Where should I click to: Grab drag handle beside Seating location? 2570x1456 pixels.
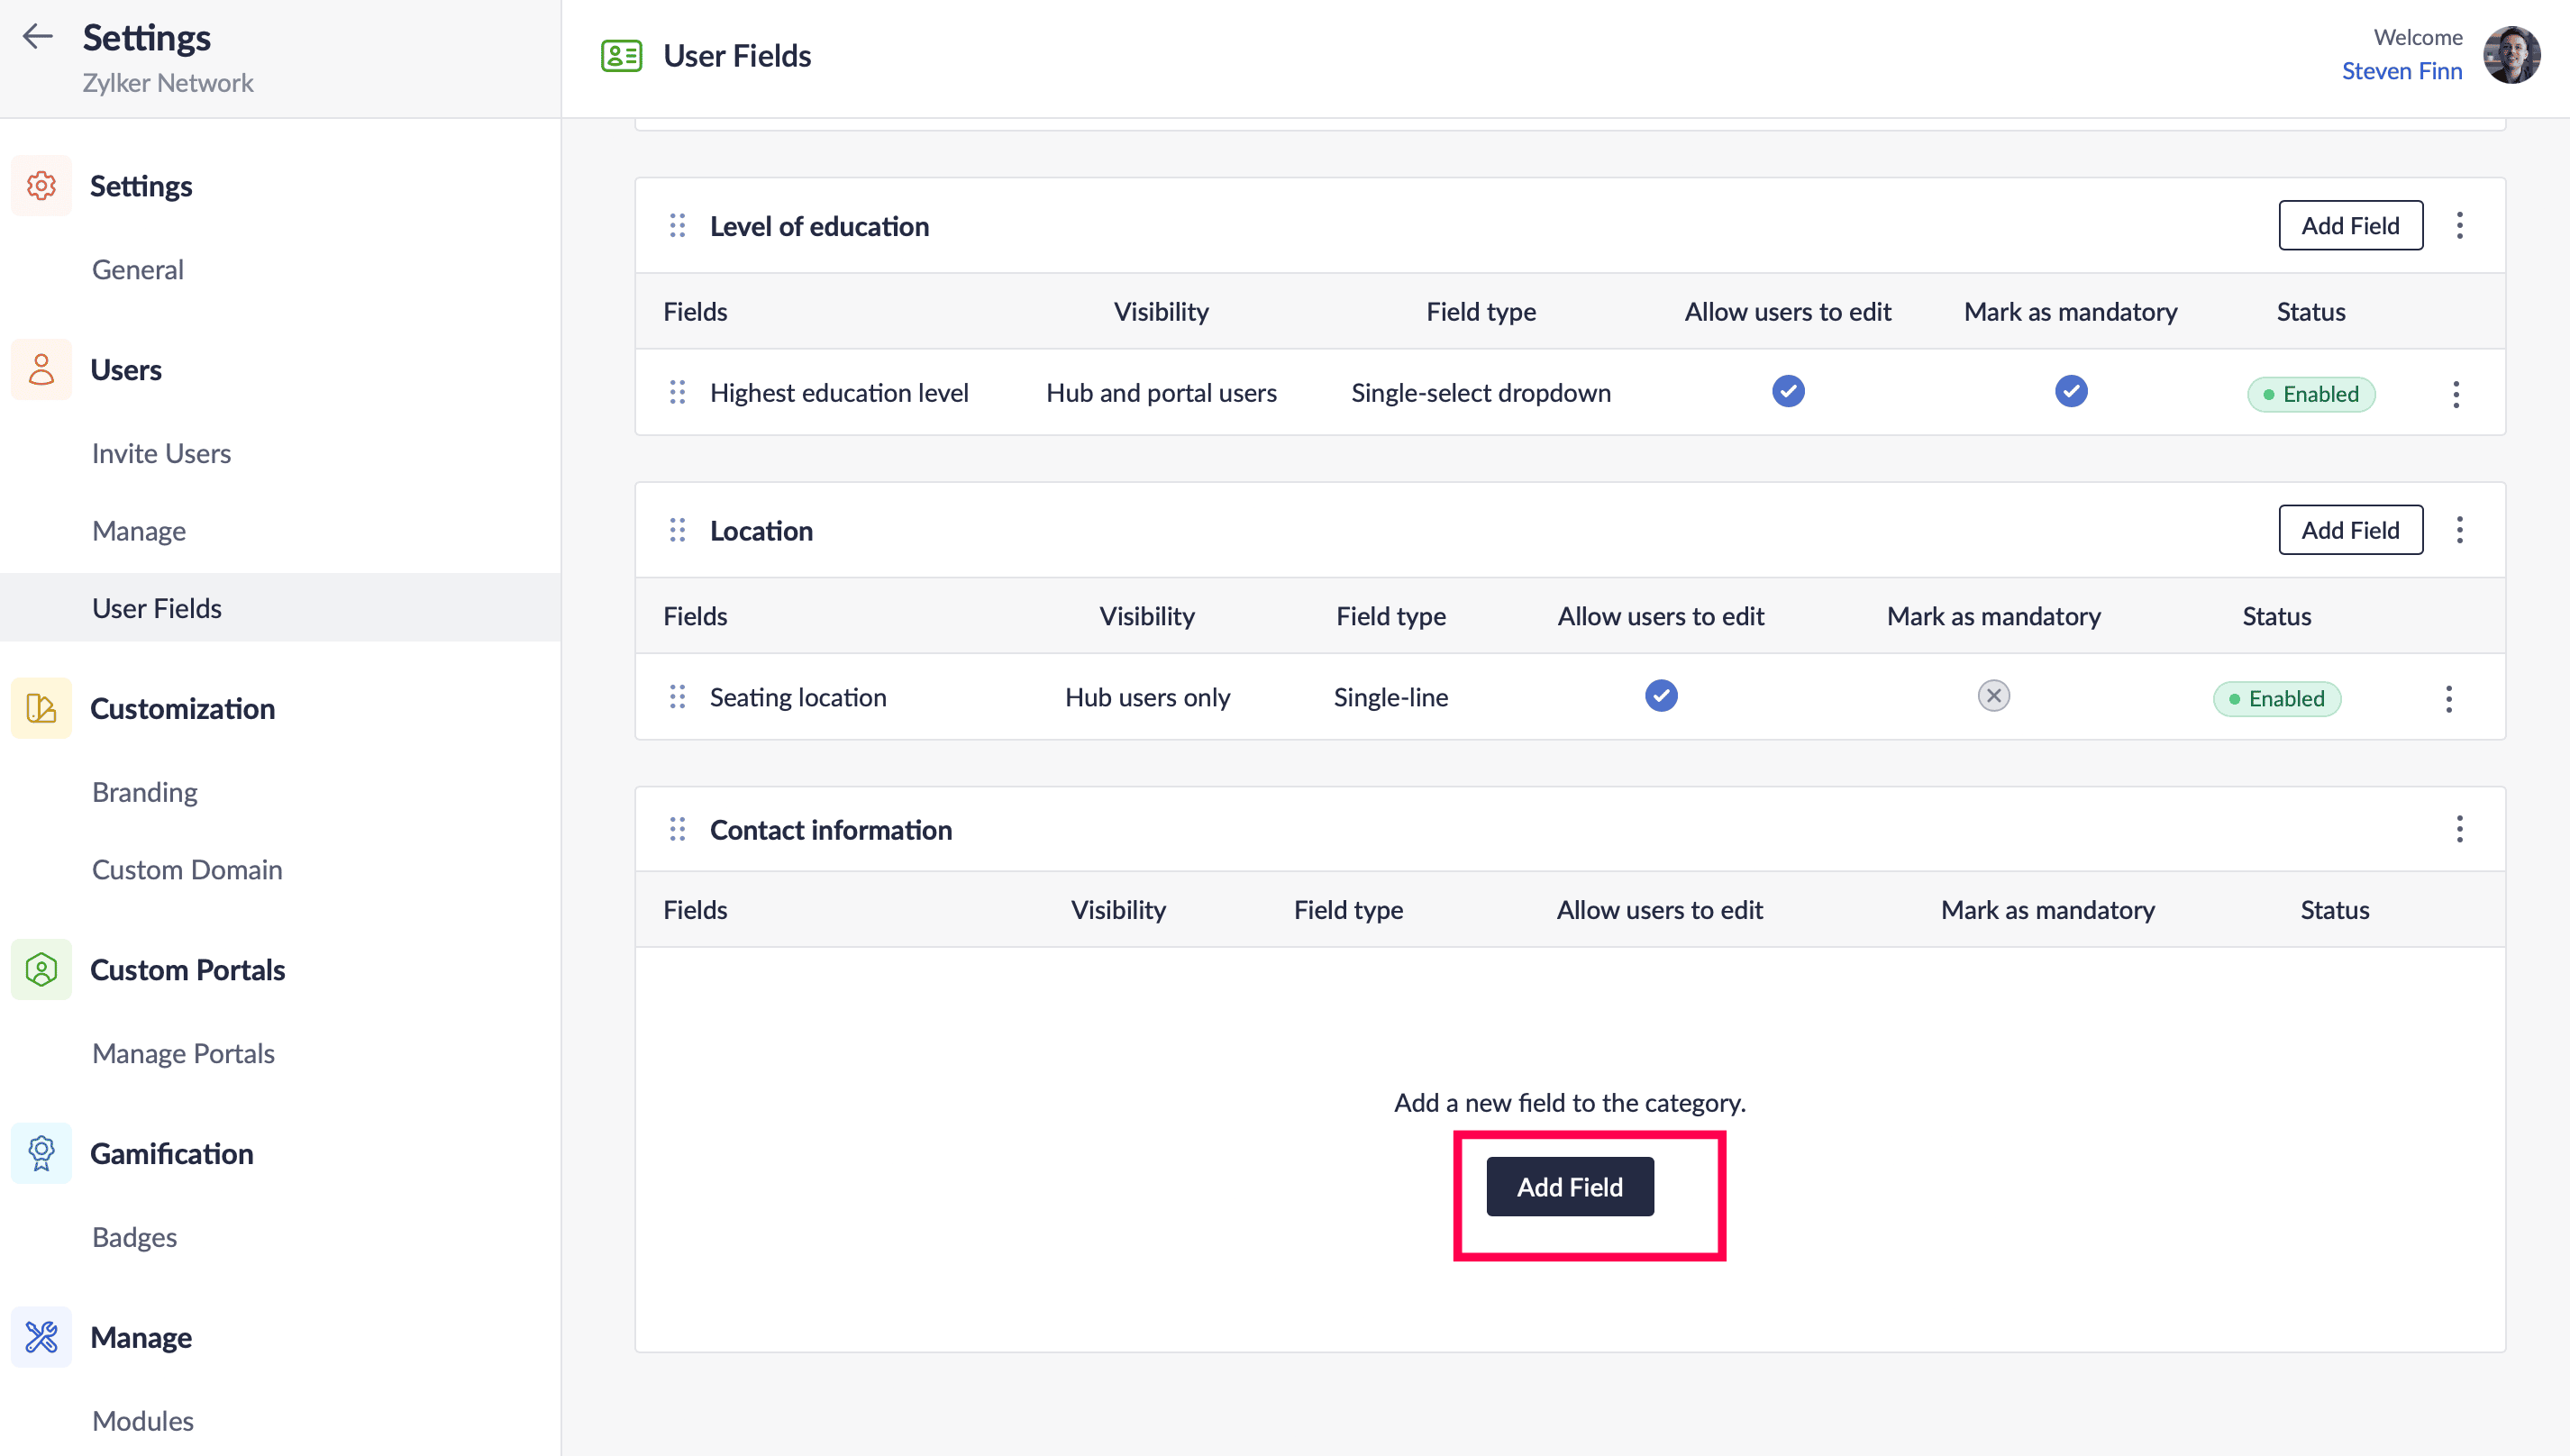[677, 697]
